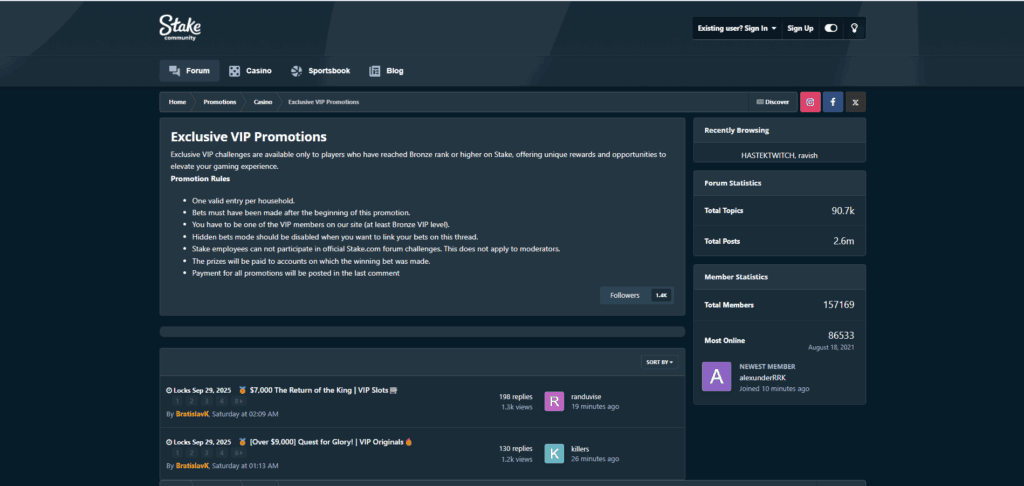Expand the Existing user Sign In dropdown
Viewport: 1024px width, 486px height.
click(x=737, y=29)
